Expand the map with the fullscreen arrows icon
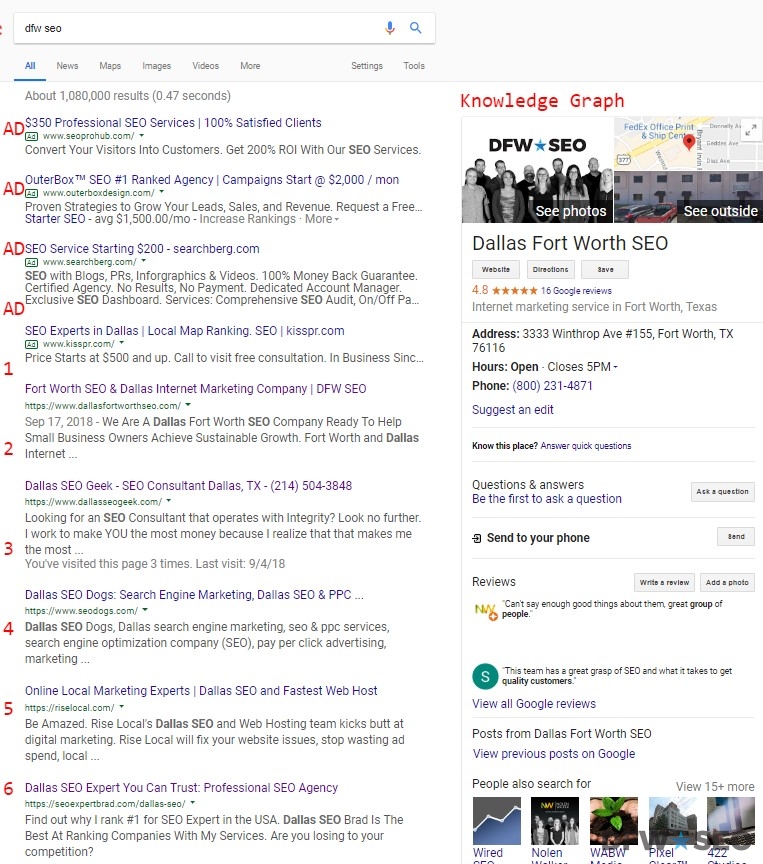763x864 pixels. [750, 131]
